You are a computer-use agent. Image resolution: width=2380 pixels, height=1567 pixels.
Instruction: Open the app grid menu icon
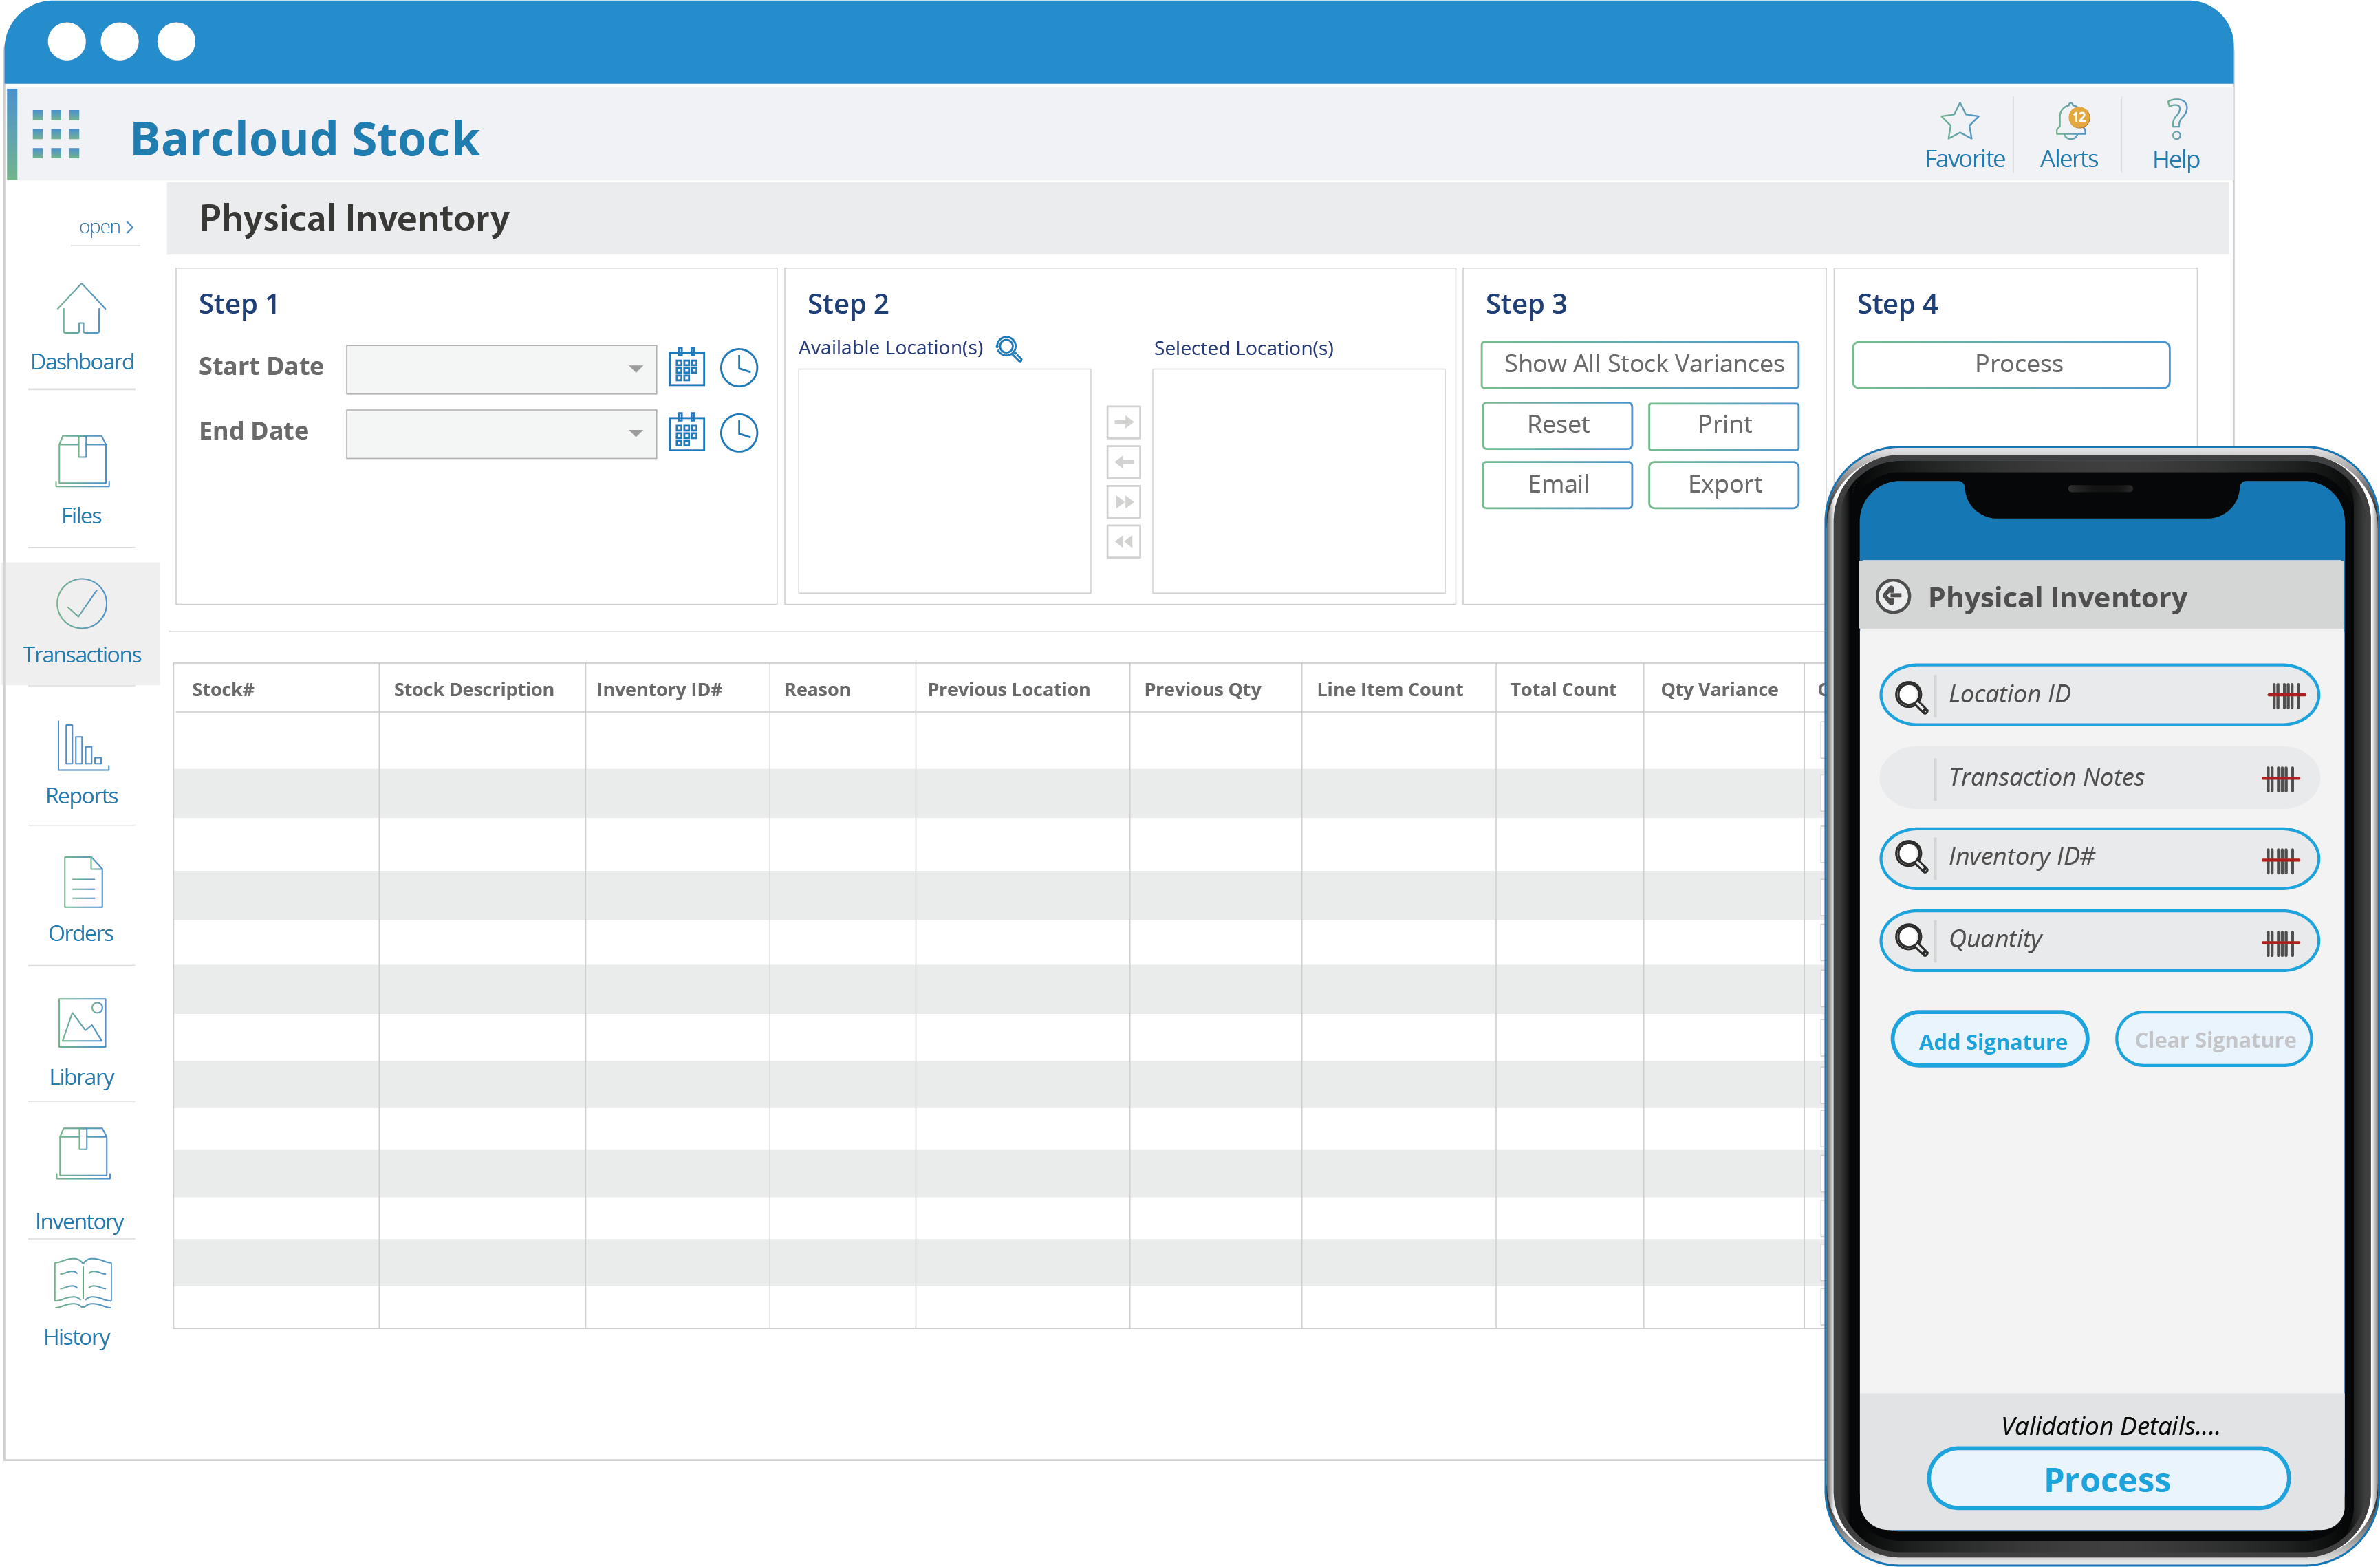[x=56, y=135]
